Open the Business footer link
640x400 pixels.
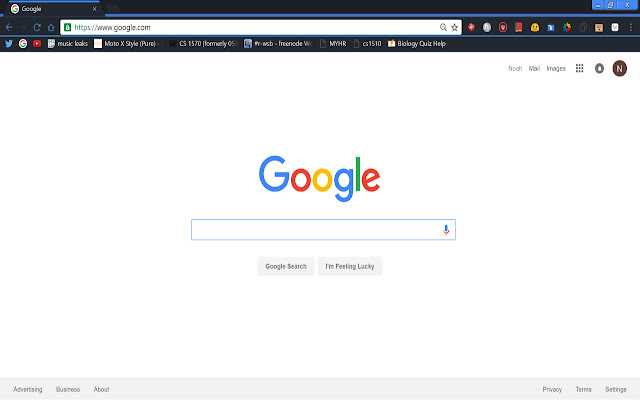click(x=68, y=389)
